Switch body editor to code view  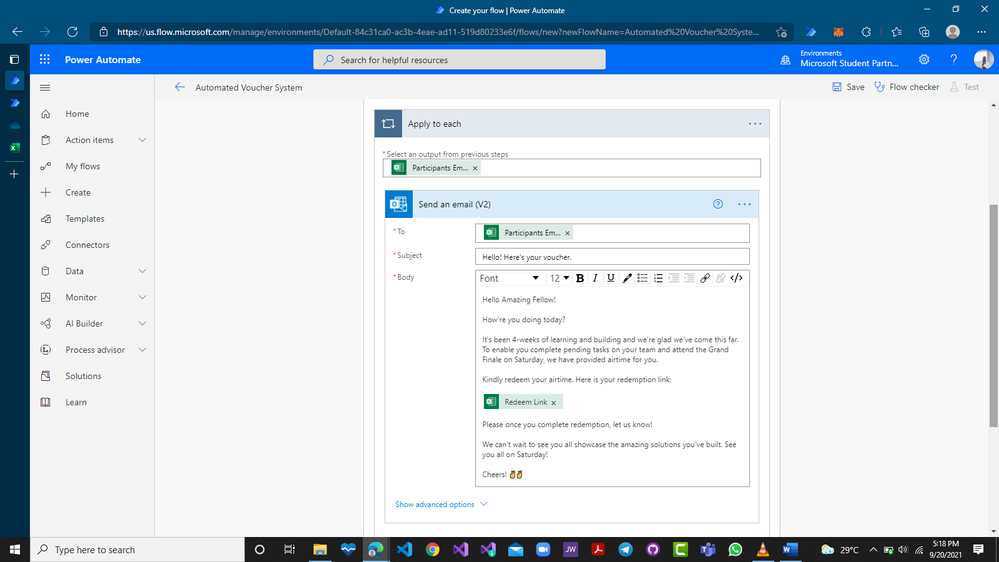tap(737, 278)
